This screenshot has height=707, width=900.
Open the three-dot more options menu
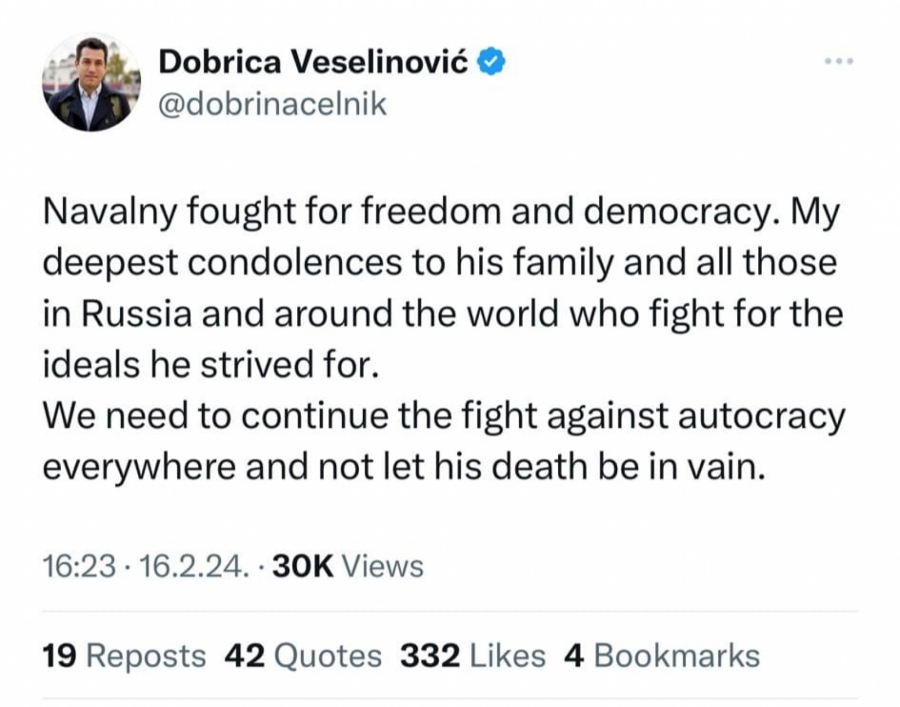click(838, 62)
